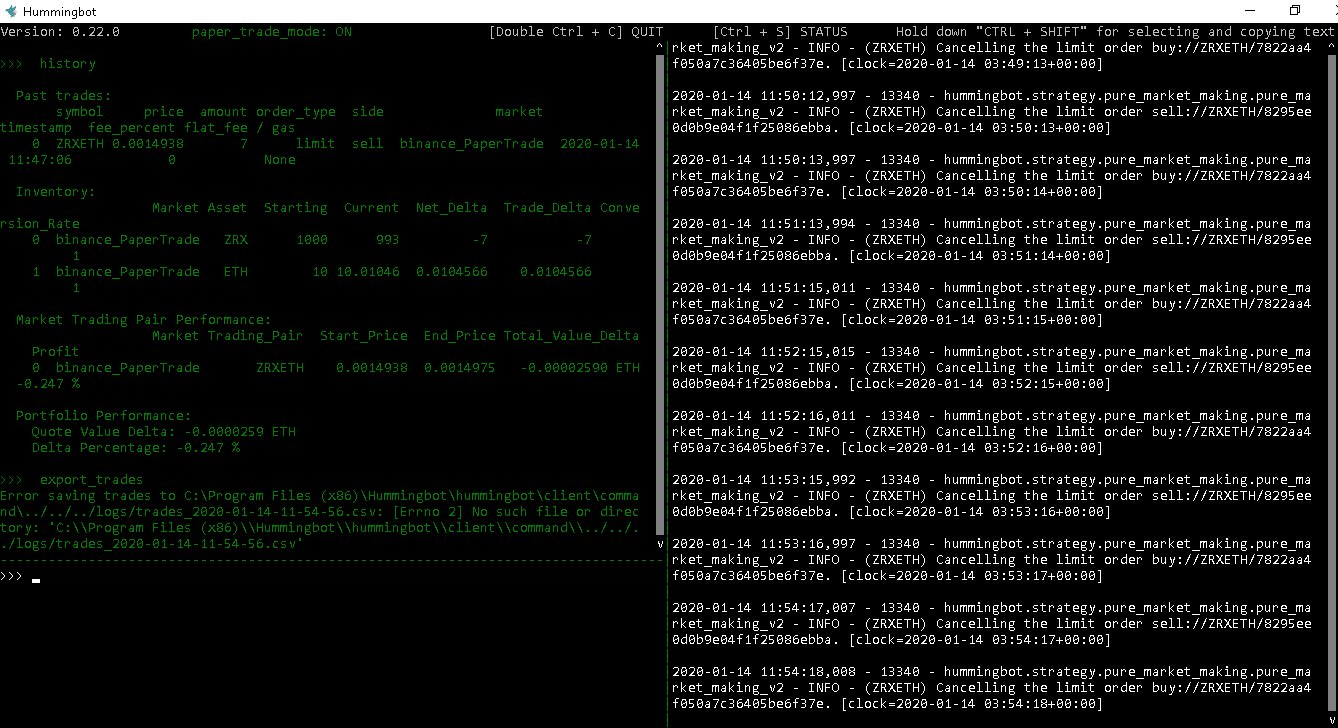Click the "Portfolio Performance:" heading

104,416
